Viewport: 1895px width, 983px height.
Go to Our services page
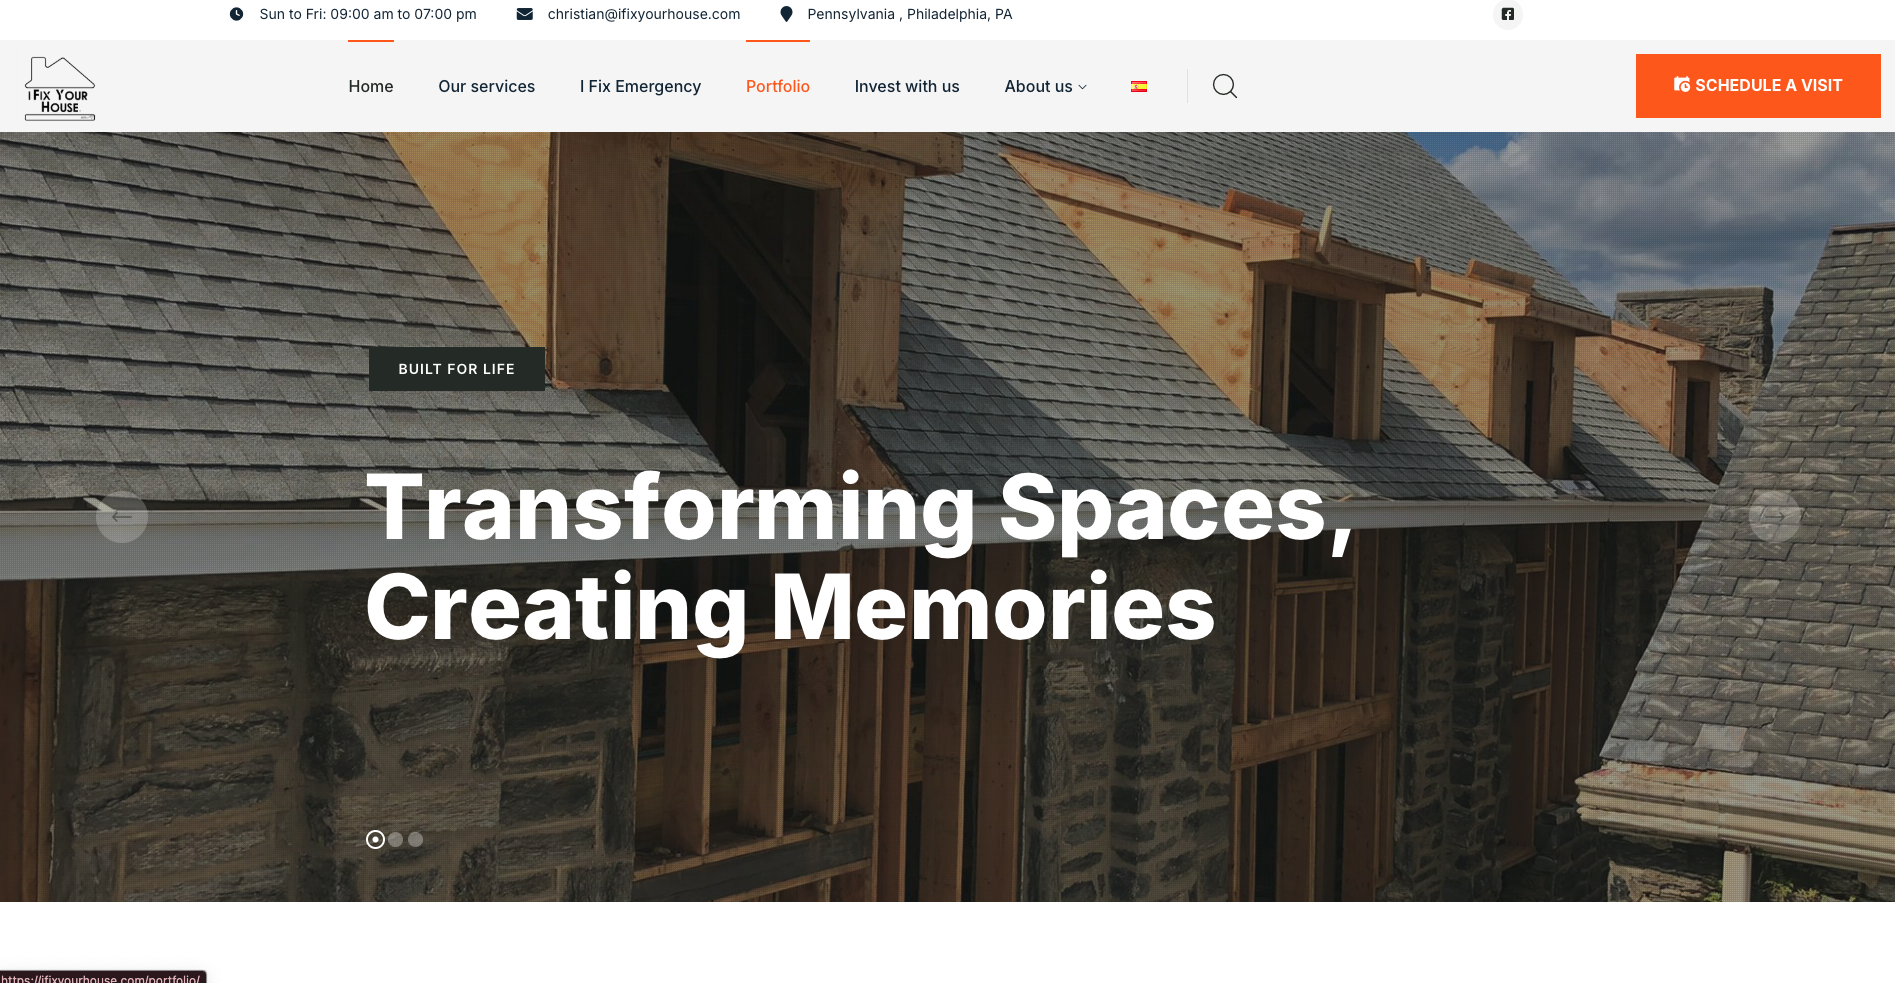[x=486, y=87]
